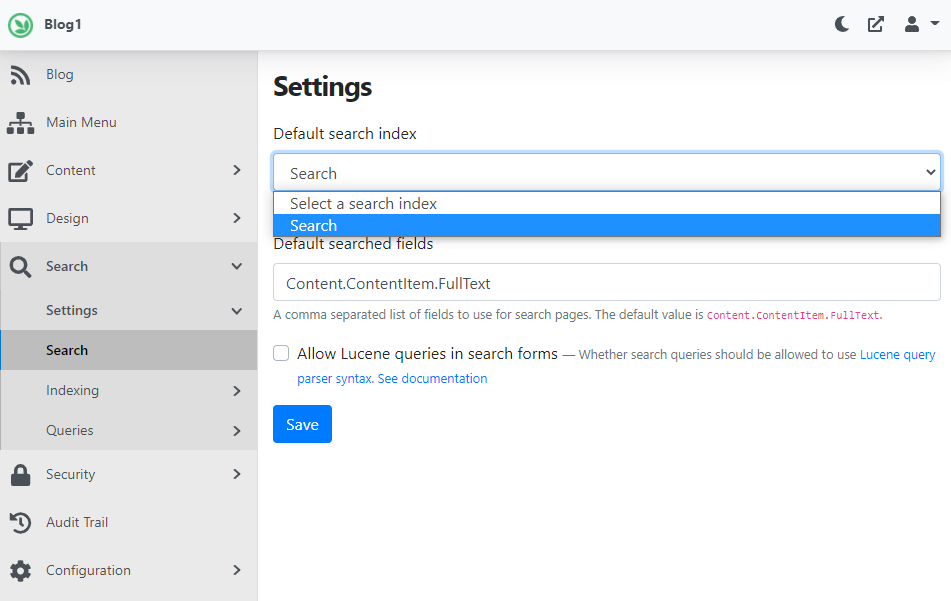Viewport: 951px width, 601px height.
Task: Click the Blog1 site name
Action: (62, 24)
